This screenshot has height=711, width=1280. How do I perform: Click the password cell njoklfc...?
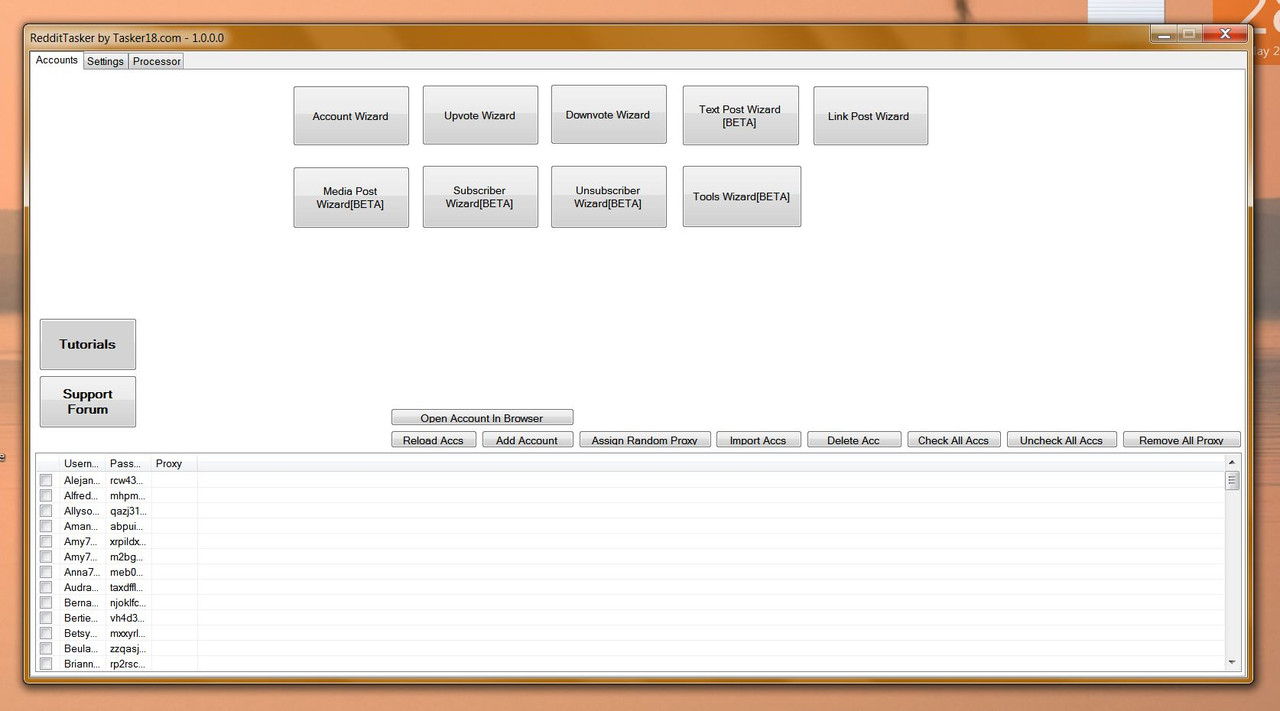(x=128, y=603)
